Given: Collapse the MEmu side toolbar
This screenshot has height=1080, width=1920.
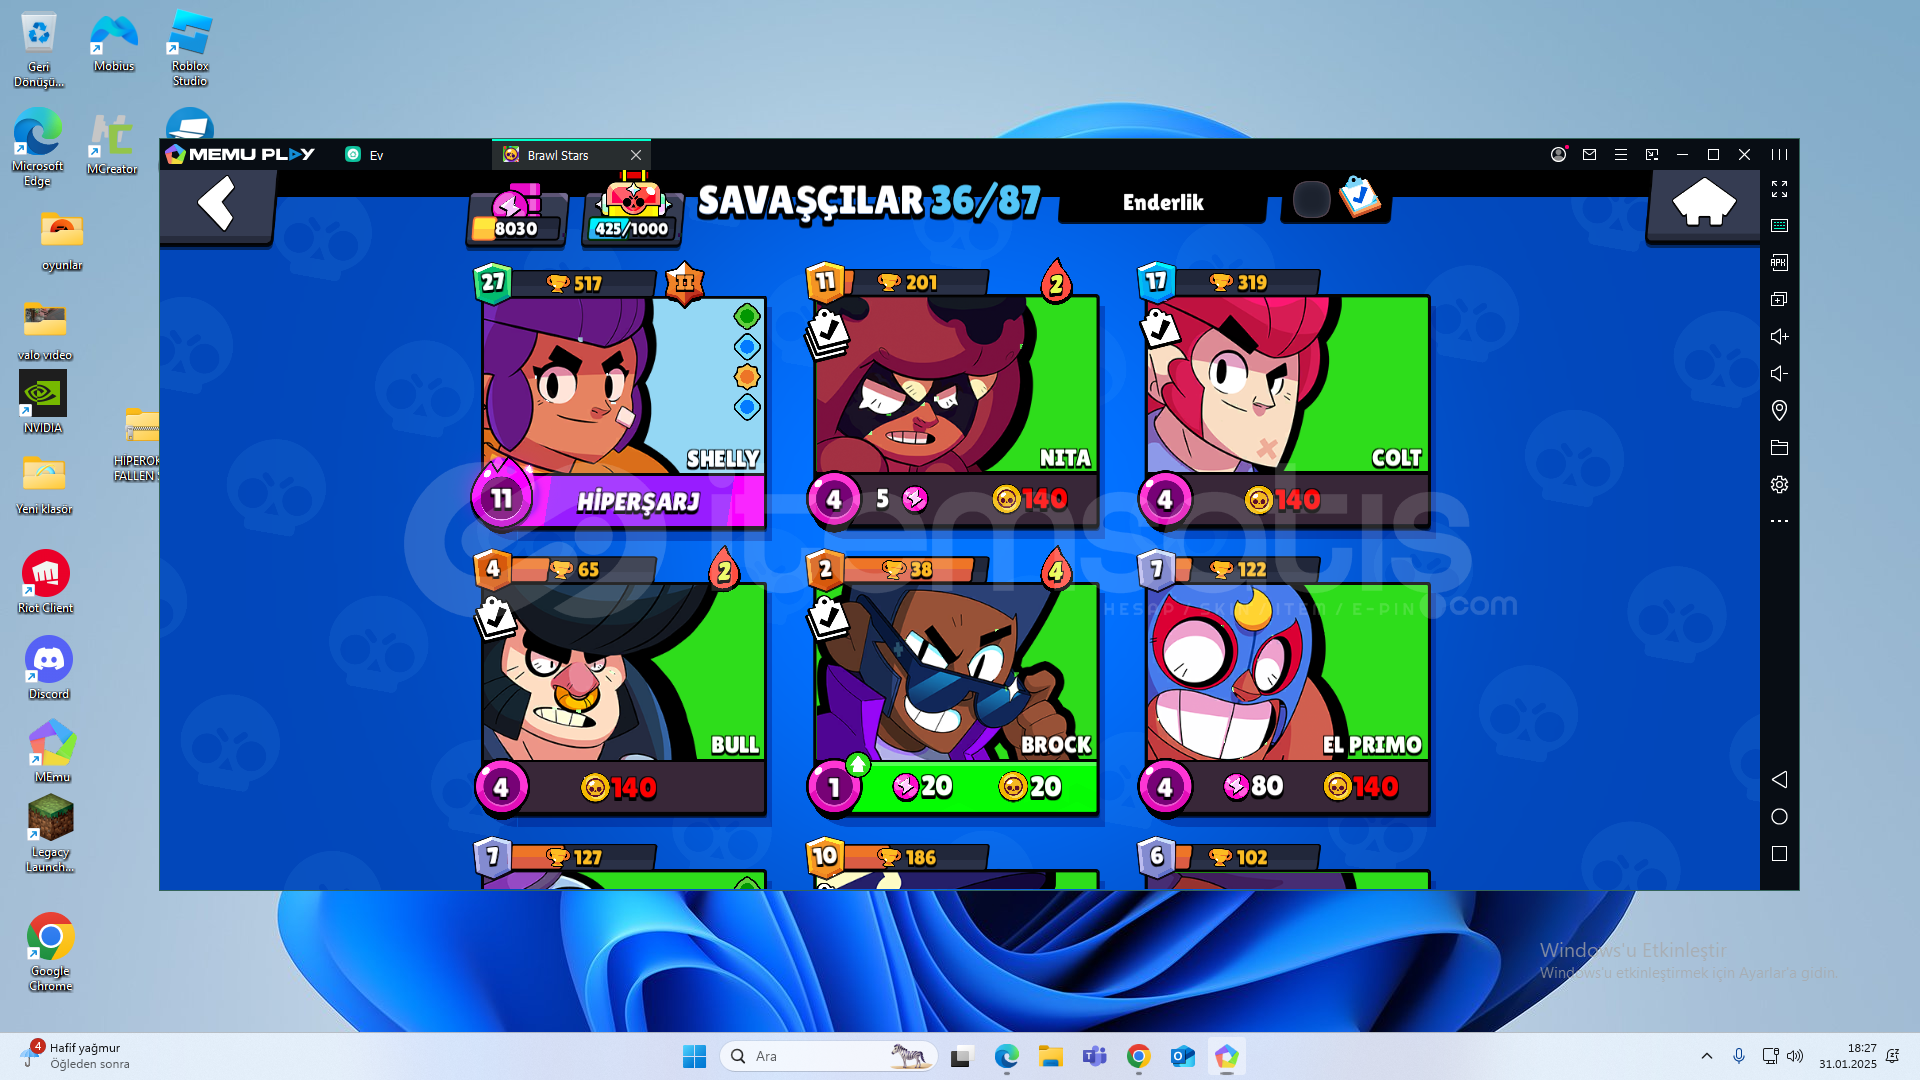Looking at the screenshot, I should click(1779, 154).
